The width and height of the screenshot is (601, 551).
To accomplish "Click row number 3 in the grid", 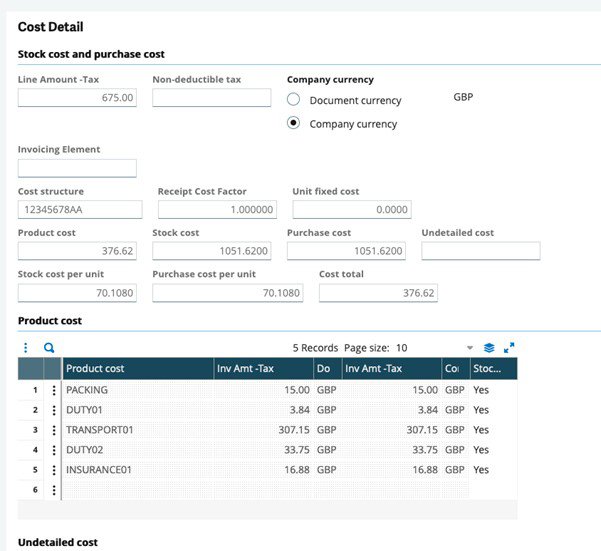I will coord(35,430).
